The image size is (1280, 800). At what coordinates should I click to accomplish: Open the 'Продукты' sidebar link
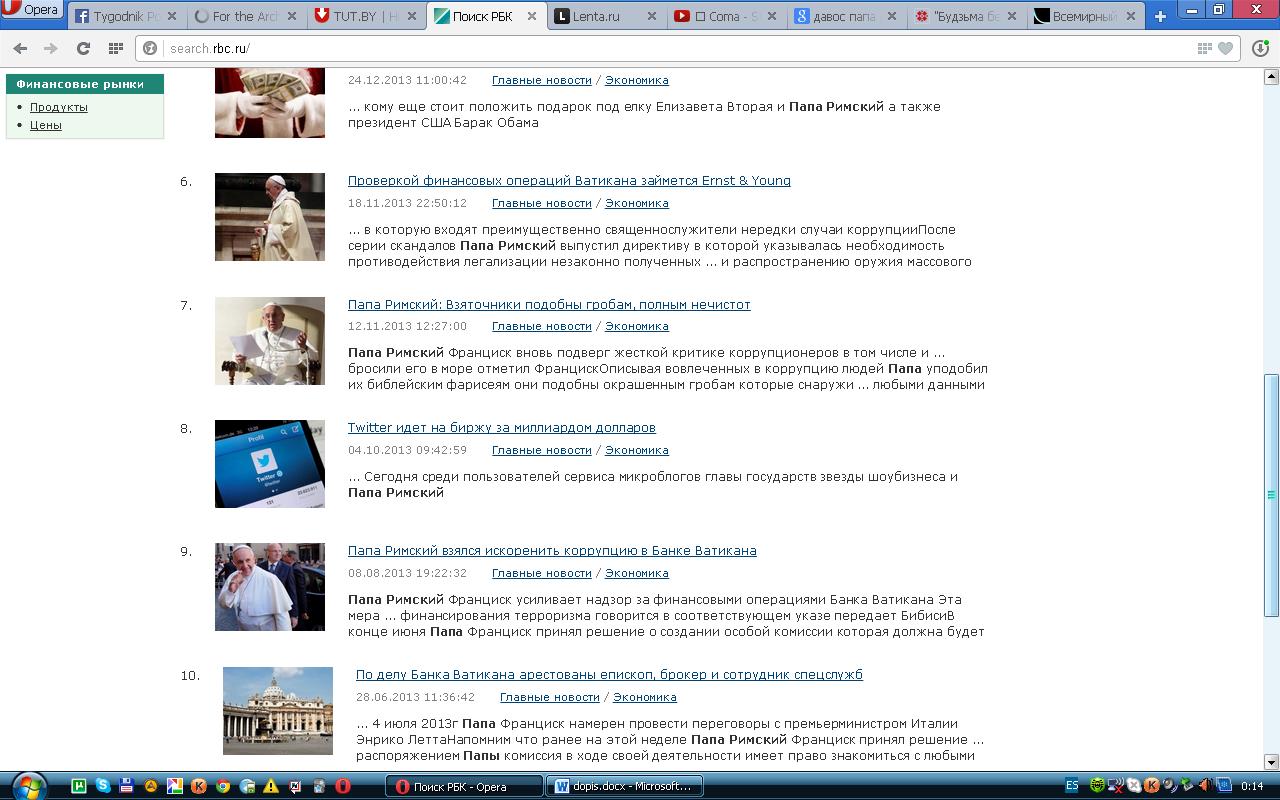pyautogui.click(x=59, y=107)
